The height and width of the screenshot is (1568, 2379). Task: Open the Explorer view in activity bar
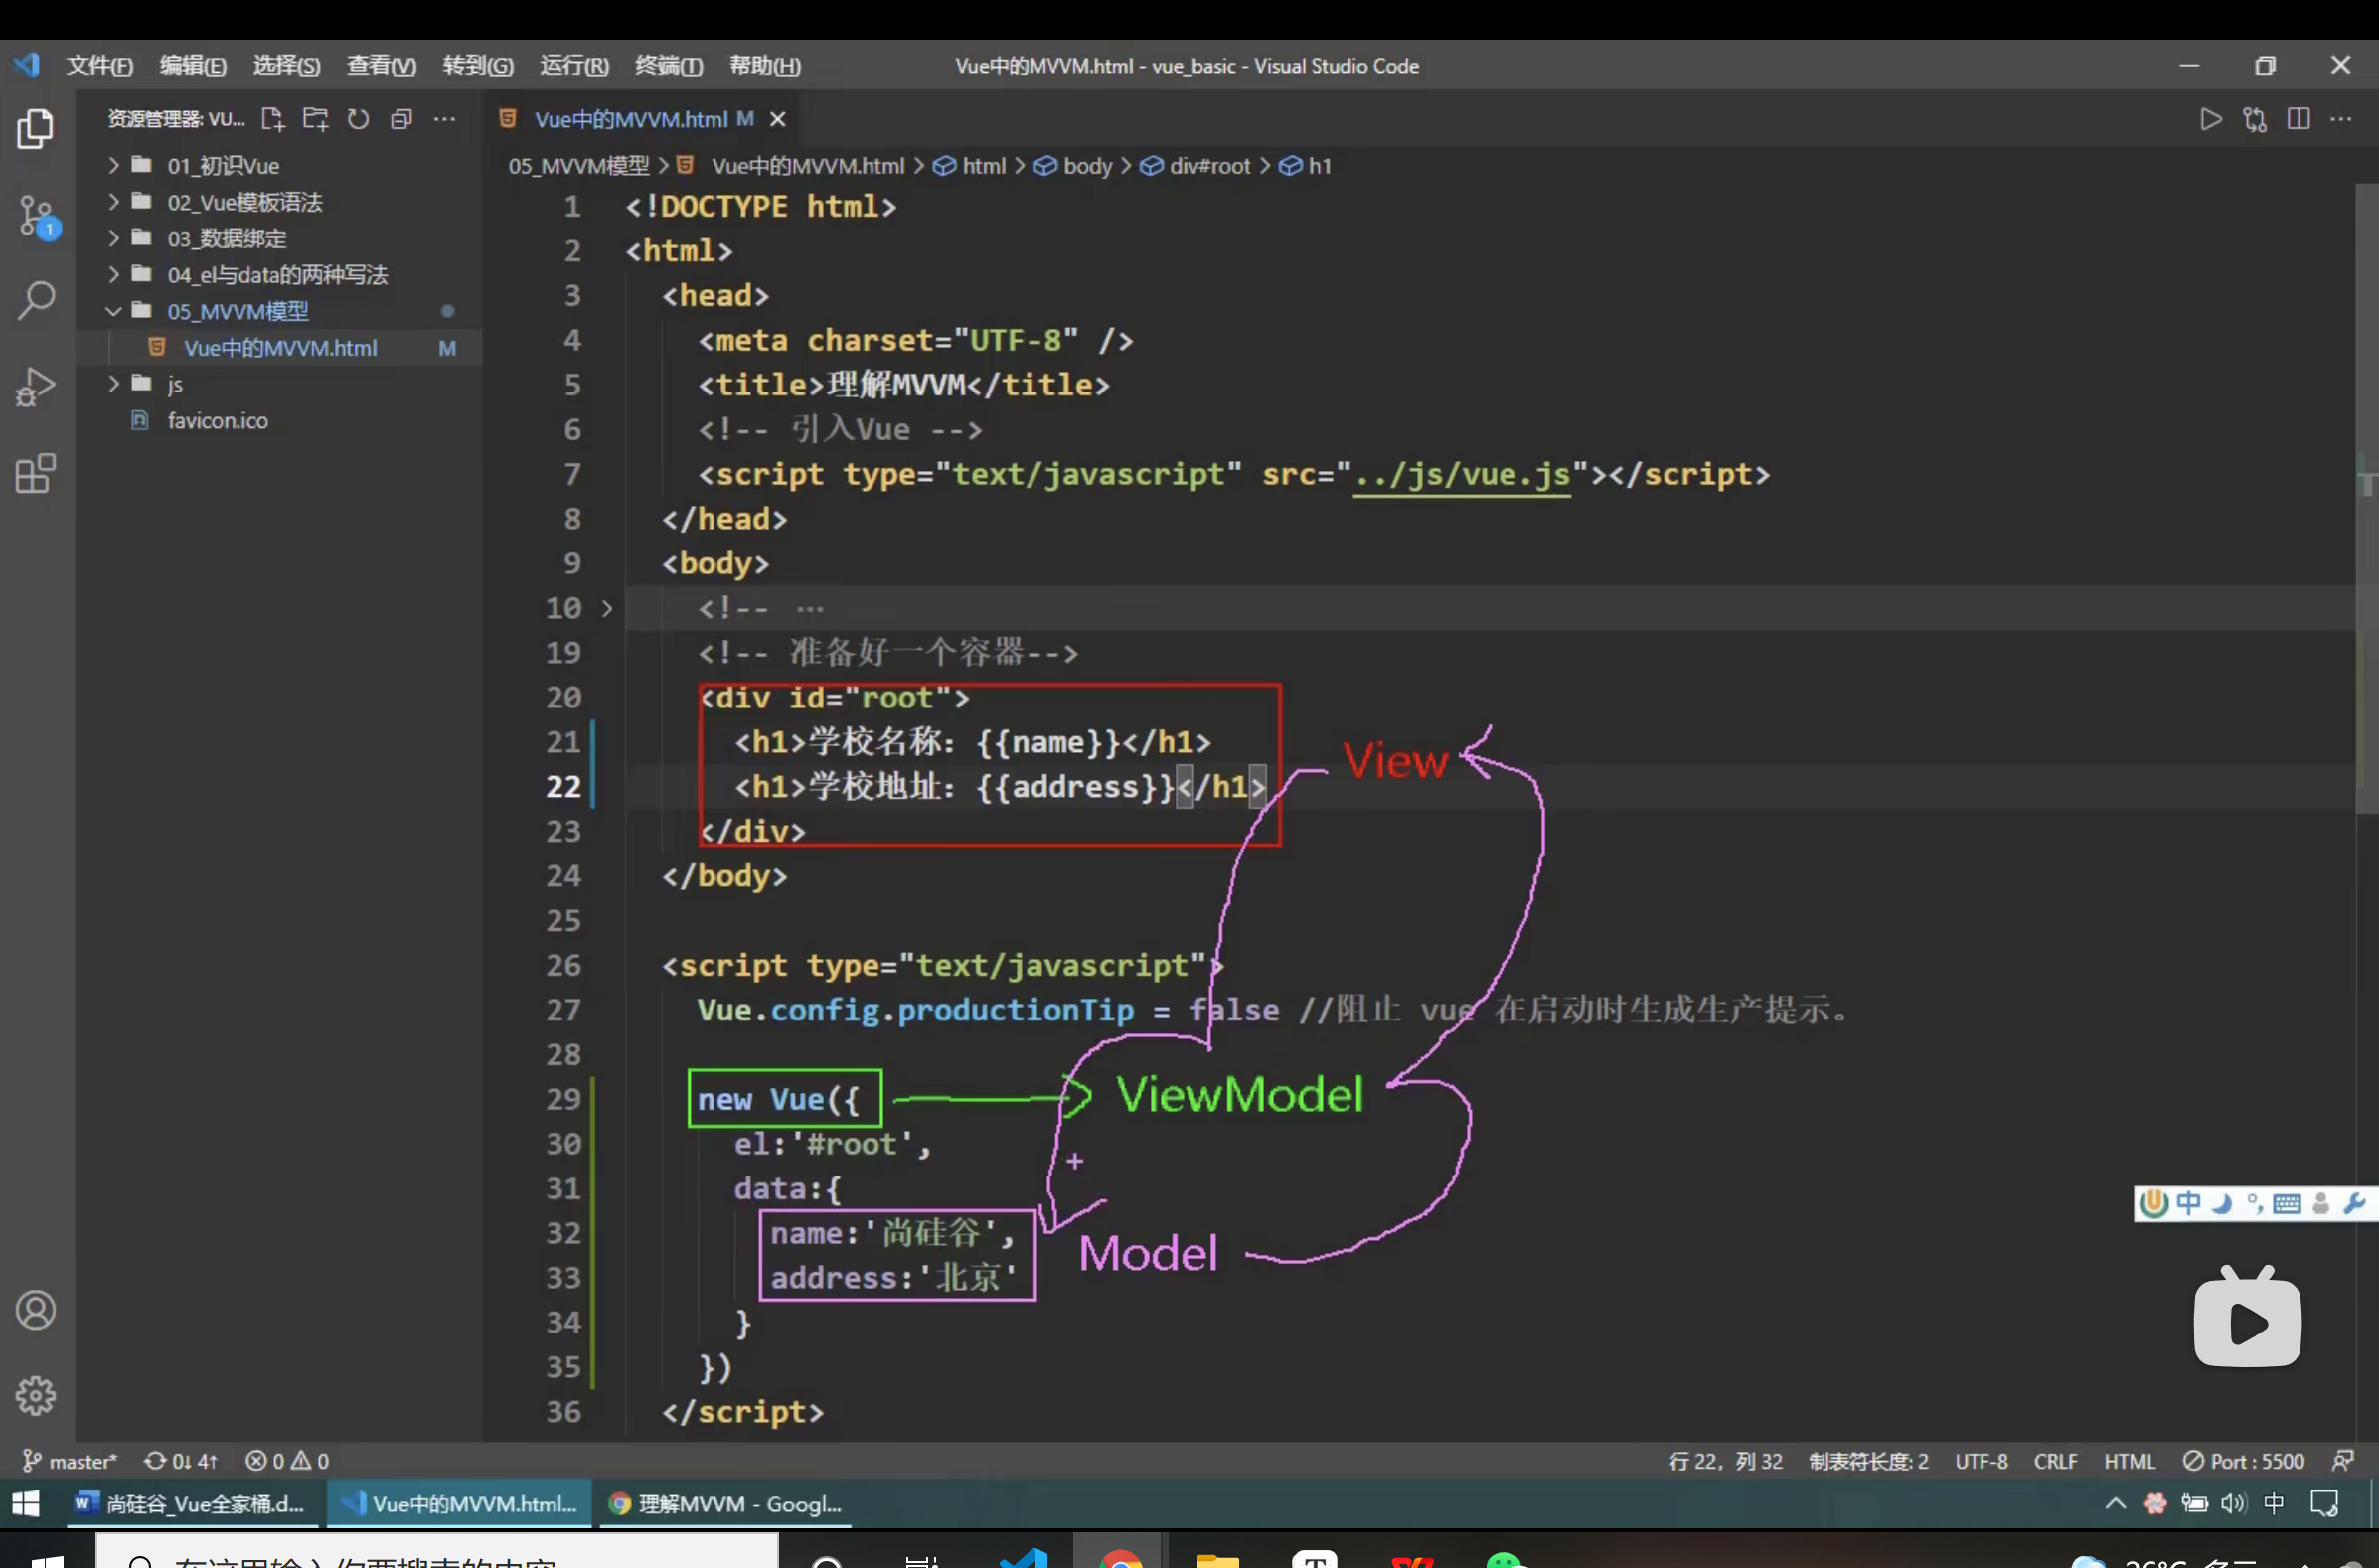pyautogui.click(x=36, y=129)
